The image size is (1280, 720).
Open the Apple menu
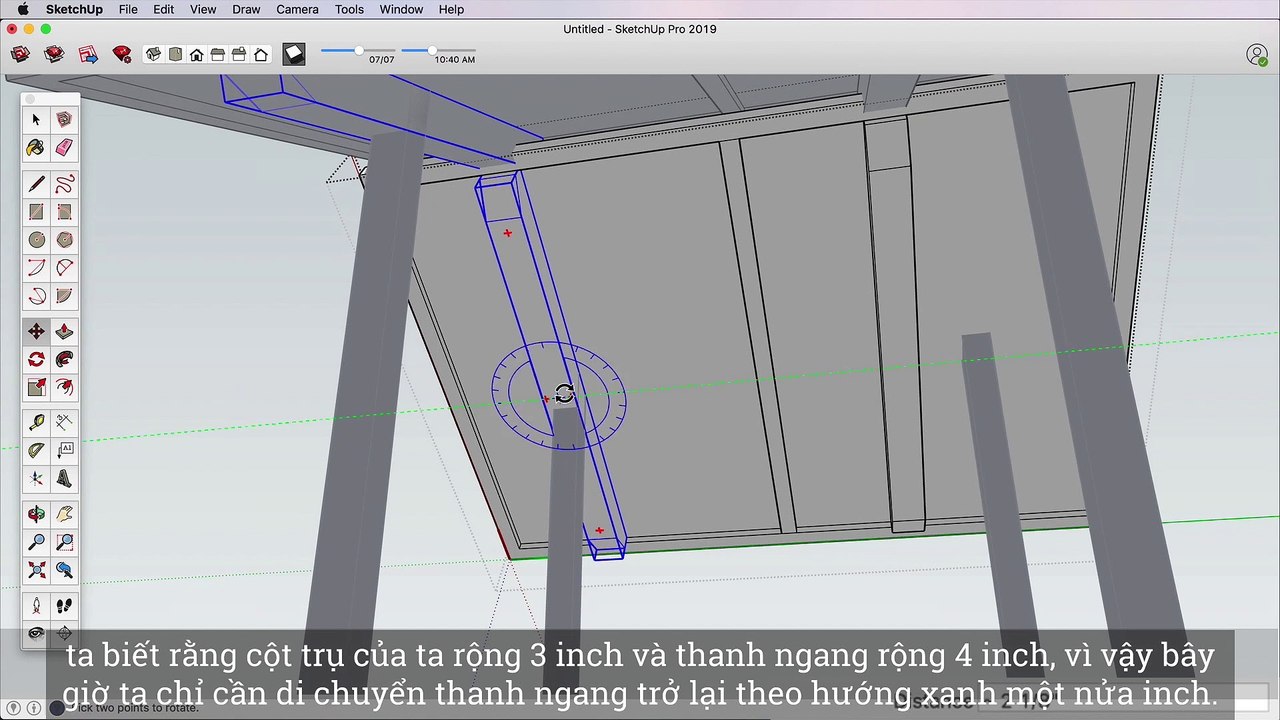pos(22,9)
